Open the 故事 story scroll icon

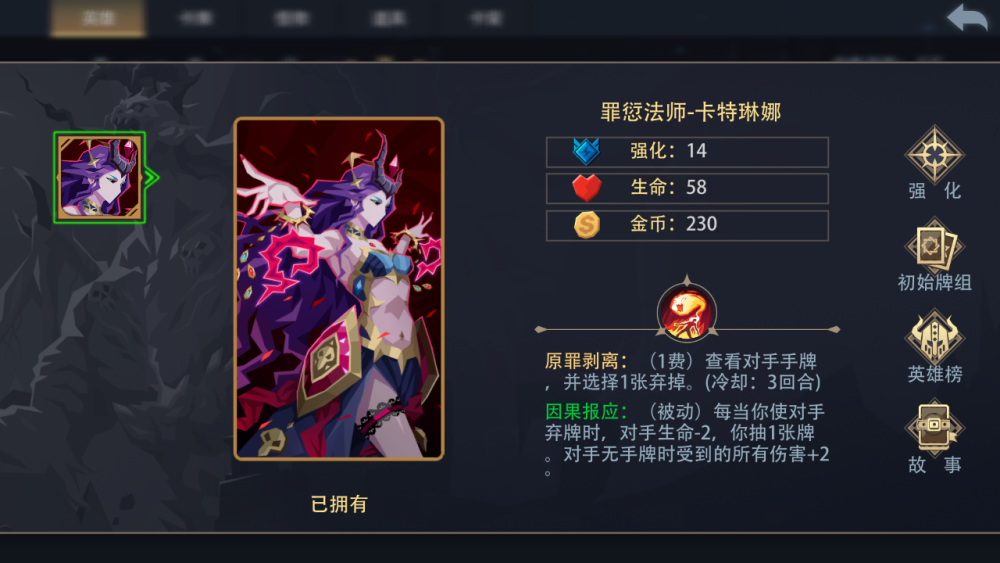click(x=934, y=428)
